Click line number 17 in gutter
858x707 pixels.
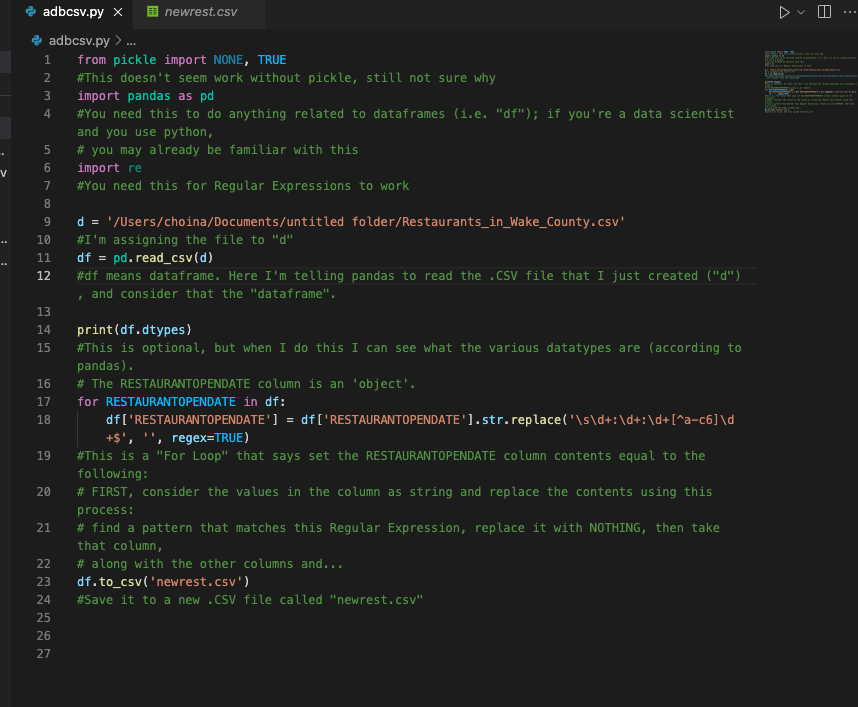(x=44, y=402)
